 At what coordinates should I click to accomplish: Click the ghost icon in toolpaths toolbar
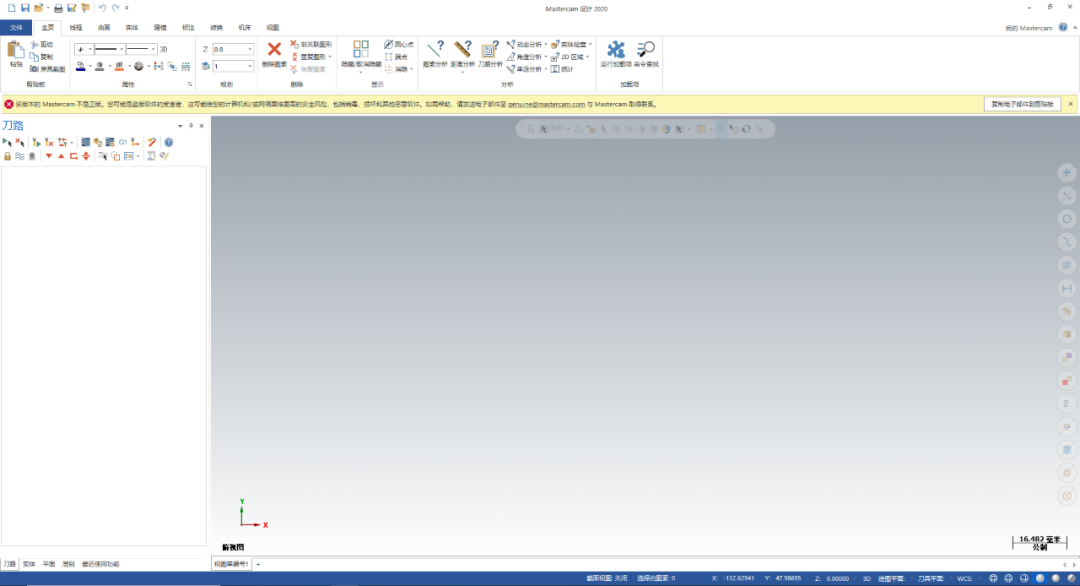pos(32,156)
